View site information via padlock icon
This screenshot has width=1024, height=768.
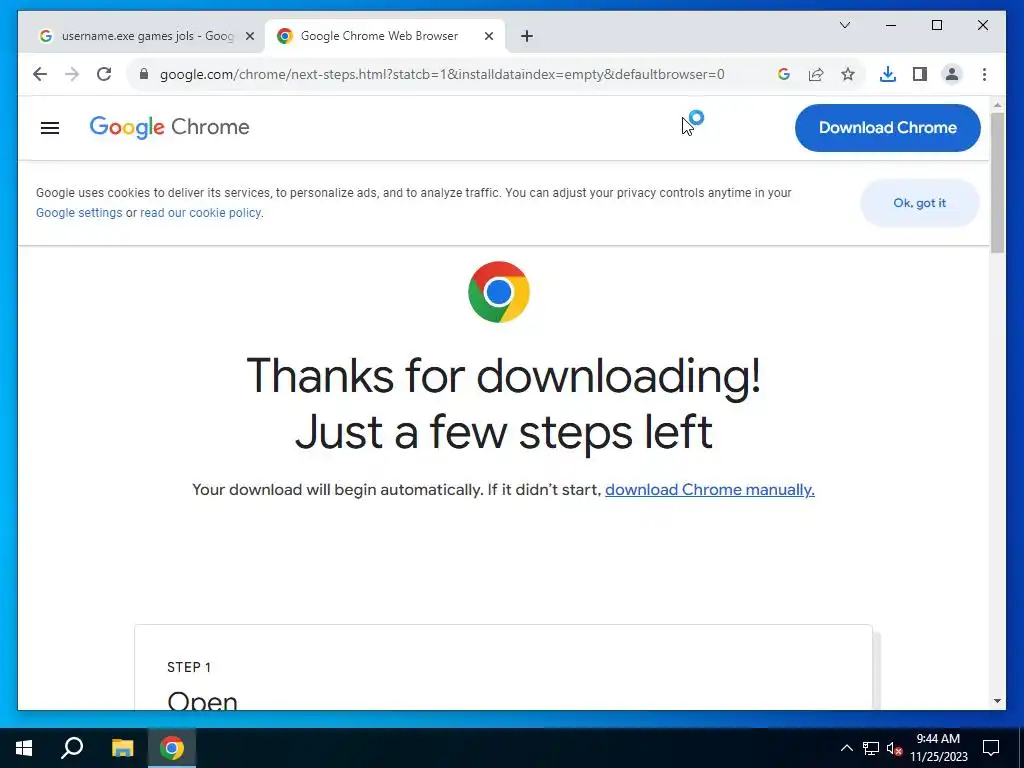(x=144, y=74)
